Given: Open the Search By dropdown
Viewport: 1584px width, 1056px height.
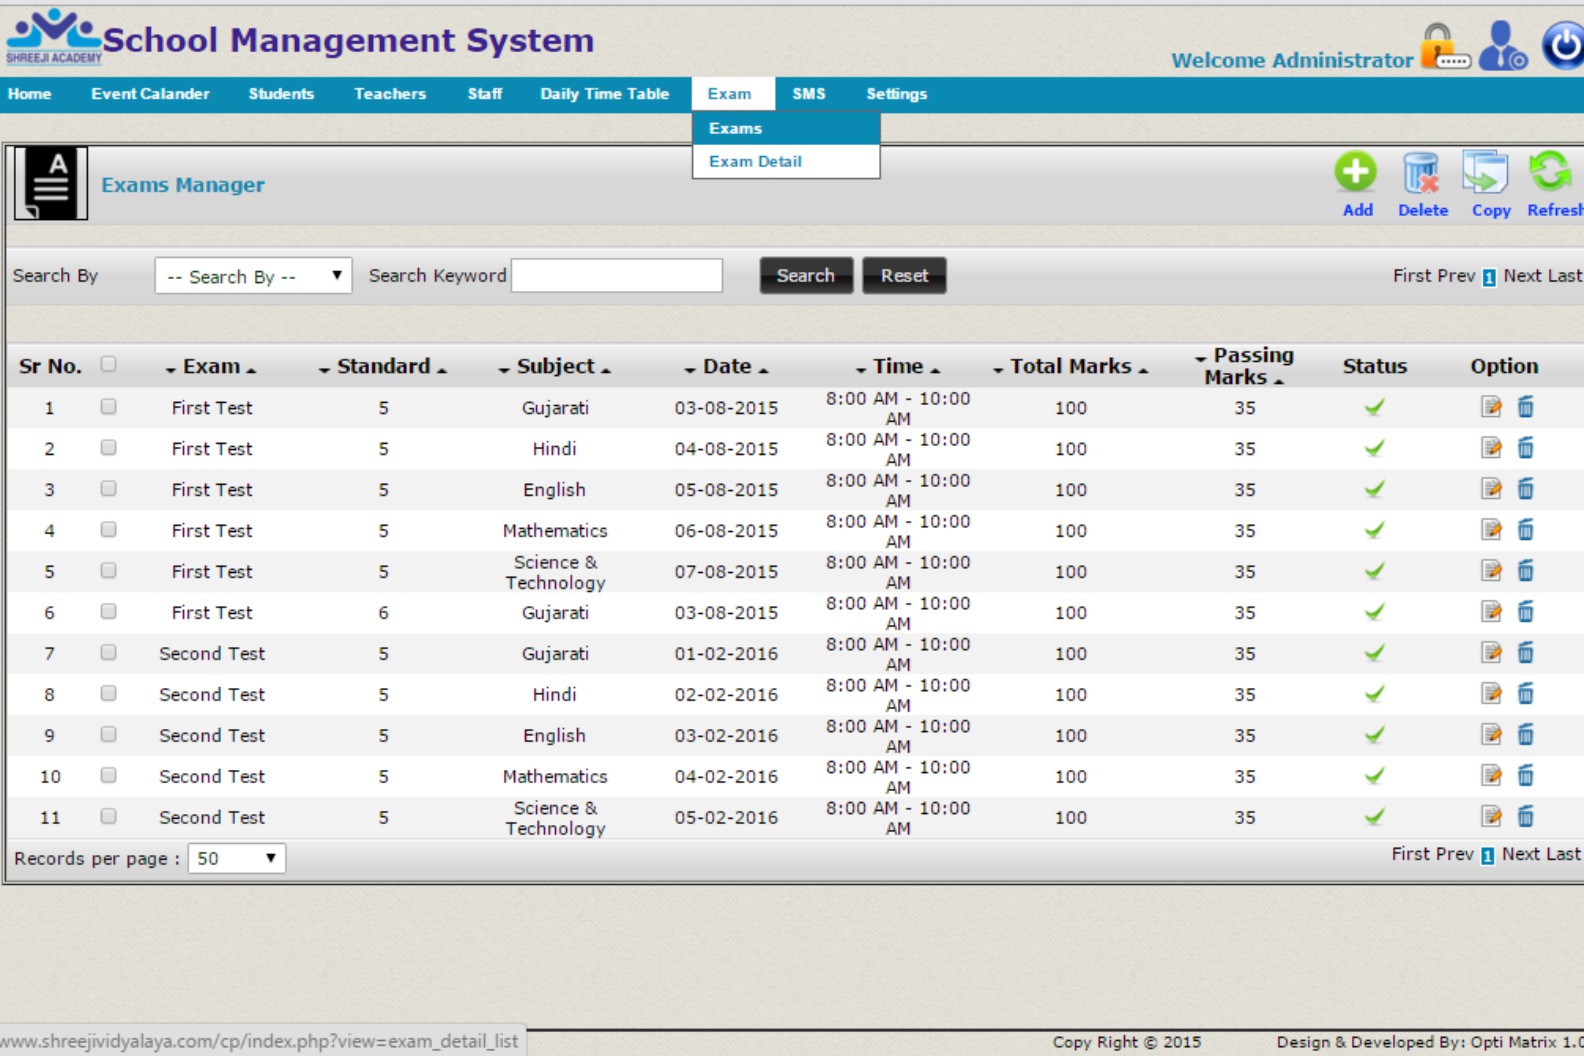Looking at the screenshot, I should tap(253, 276).
